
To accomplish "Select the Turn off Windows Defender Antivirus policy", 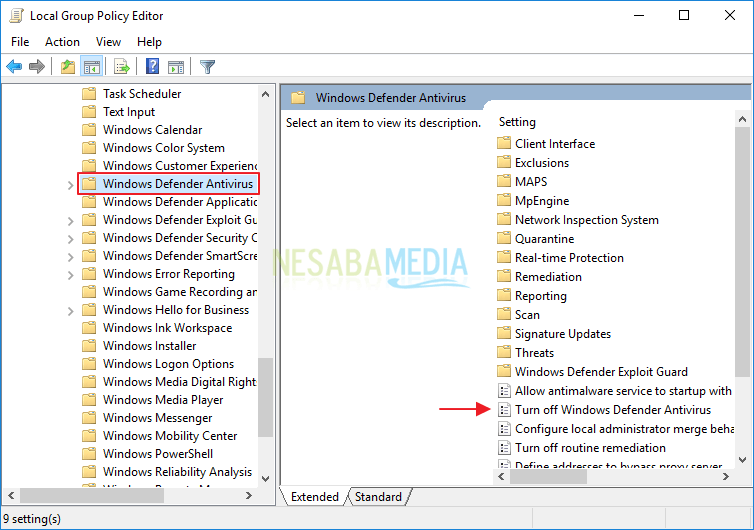I will coord(612,409).
